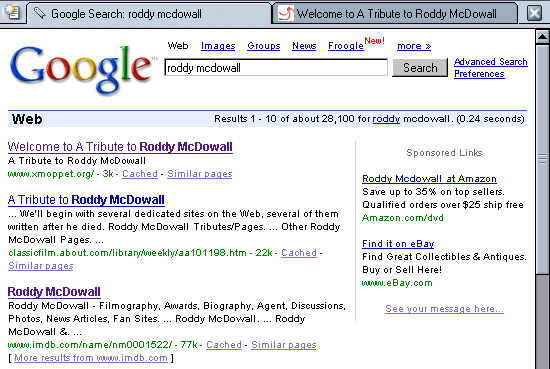Image resolution: width=550 pixels, height=369 pixels.
Task: Click into the roddy mcdowall search field
Action: [x=276, y=67]
